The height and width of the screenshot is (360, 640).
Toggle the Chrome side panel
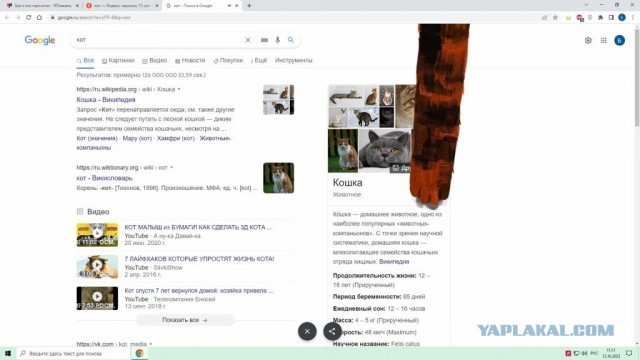(x=611, y=18)
